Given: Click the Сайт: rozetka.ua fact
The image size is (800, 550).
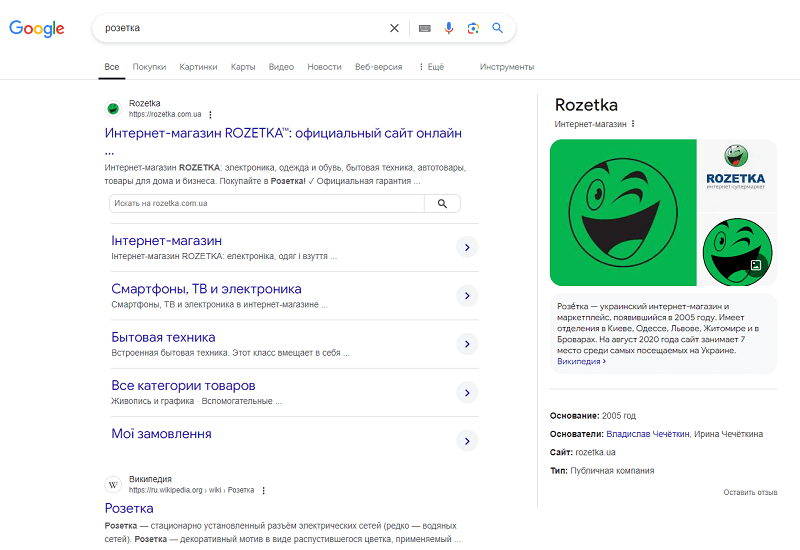Looking at the screenshot, I should 583,453.
